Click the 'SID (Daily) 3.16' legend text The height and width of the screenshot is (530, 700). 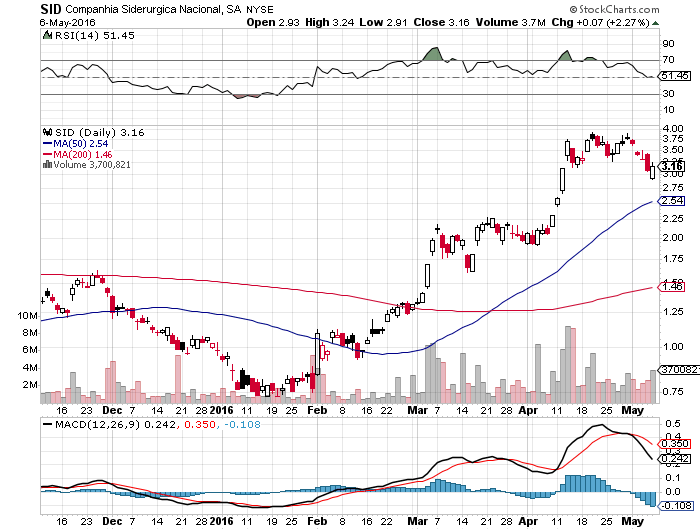click(100, 133)
